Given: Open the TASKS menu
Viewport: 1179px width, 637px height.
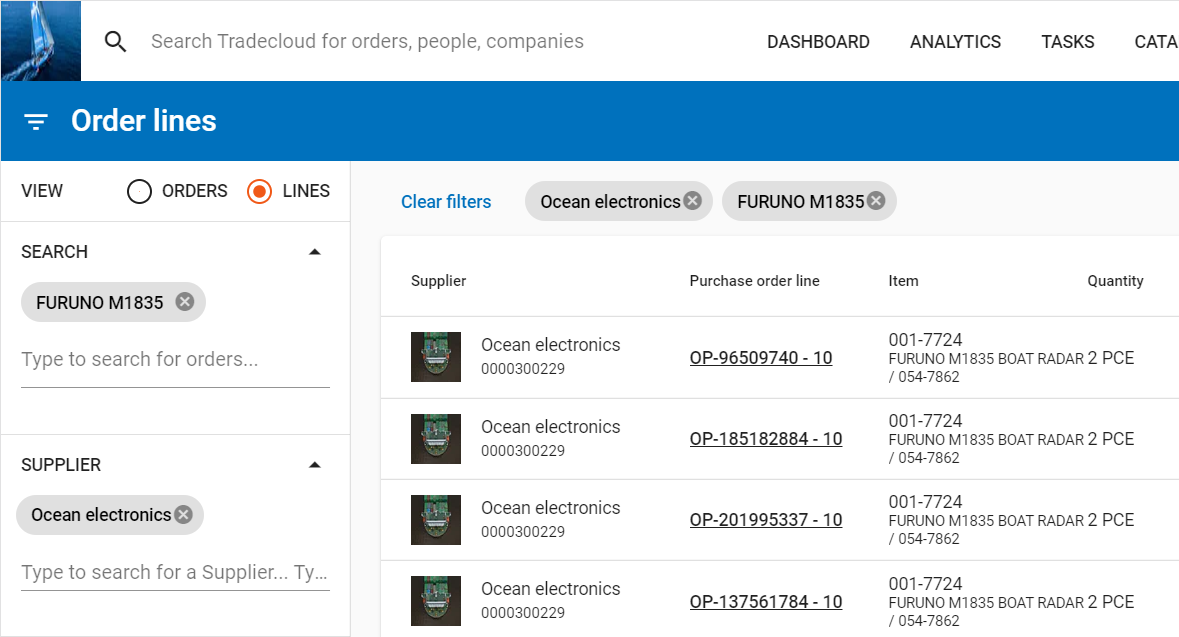Looking at the screenshot, I should point(1068,41).
